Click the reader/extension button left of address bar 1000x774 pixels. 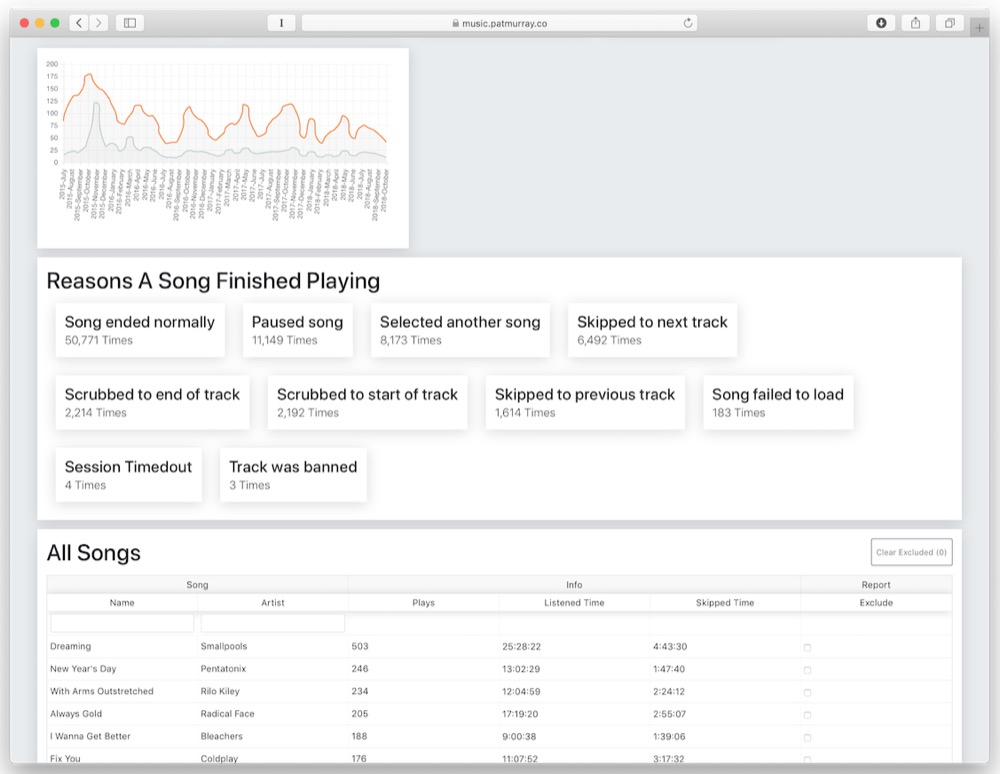coord(281,22)
